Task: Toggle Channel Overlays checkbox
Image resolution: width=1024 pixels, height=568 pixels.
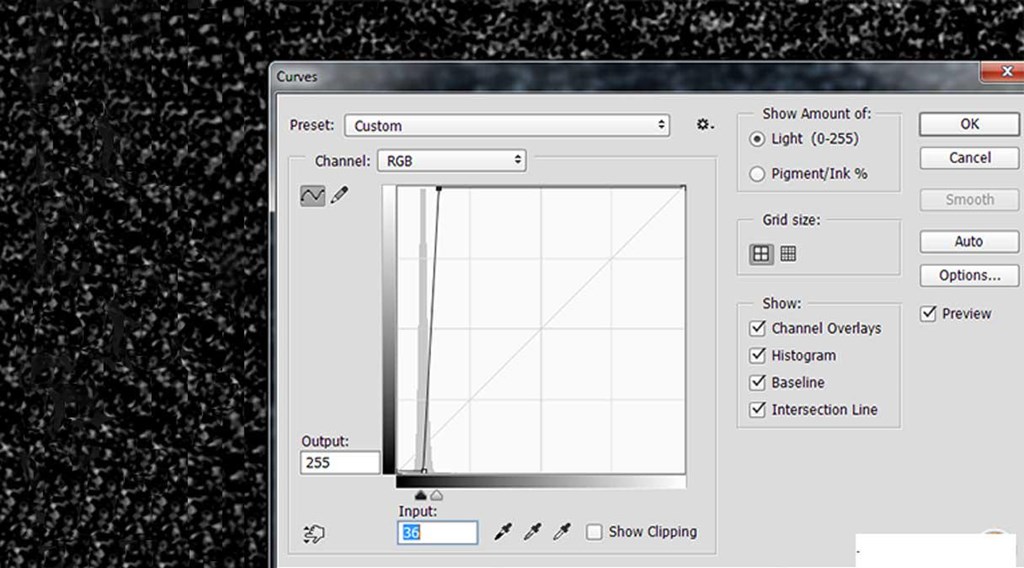Action: coord(758,328)
